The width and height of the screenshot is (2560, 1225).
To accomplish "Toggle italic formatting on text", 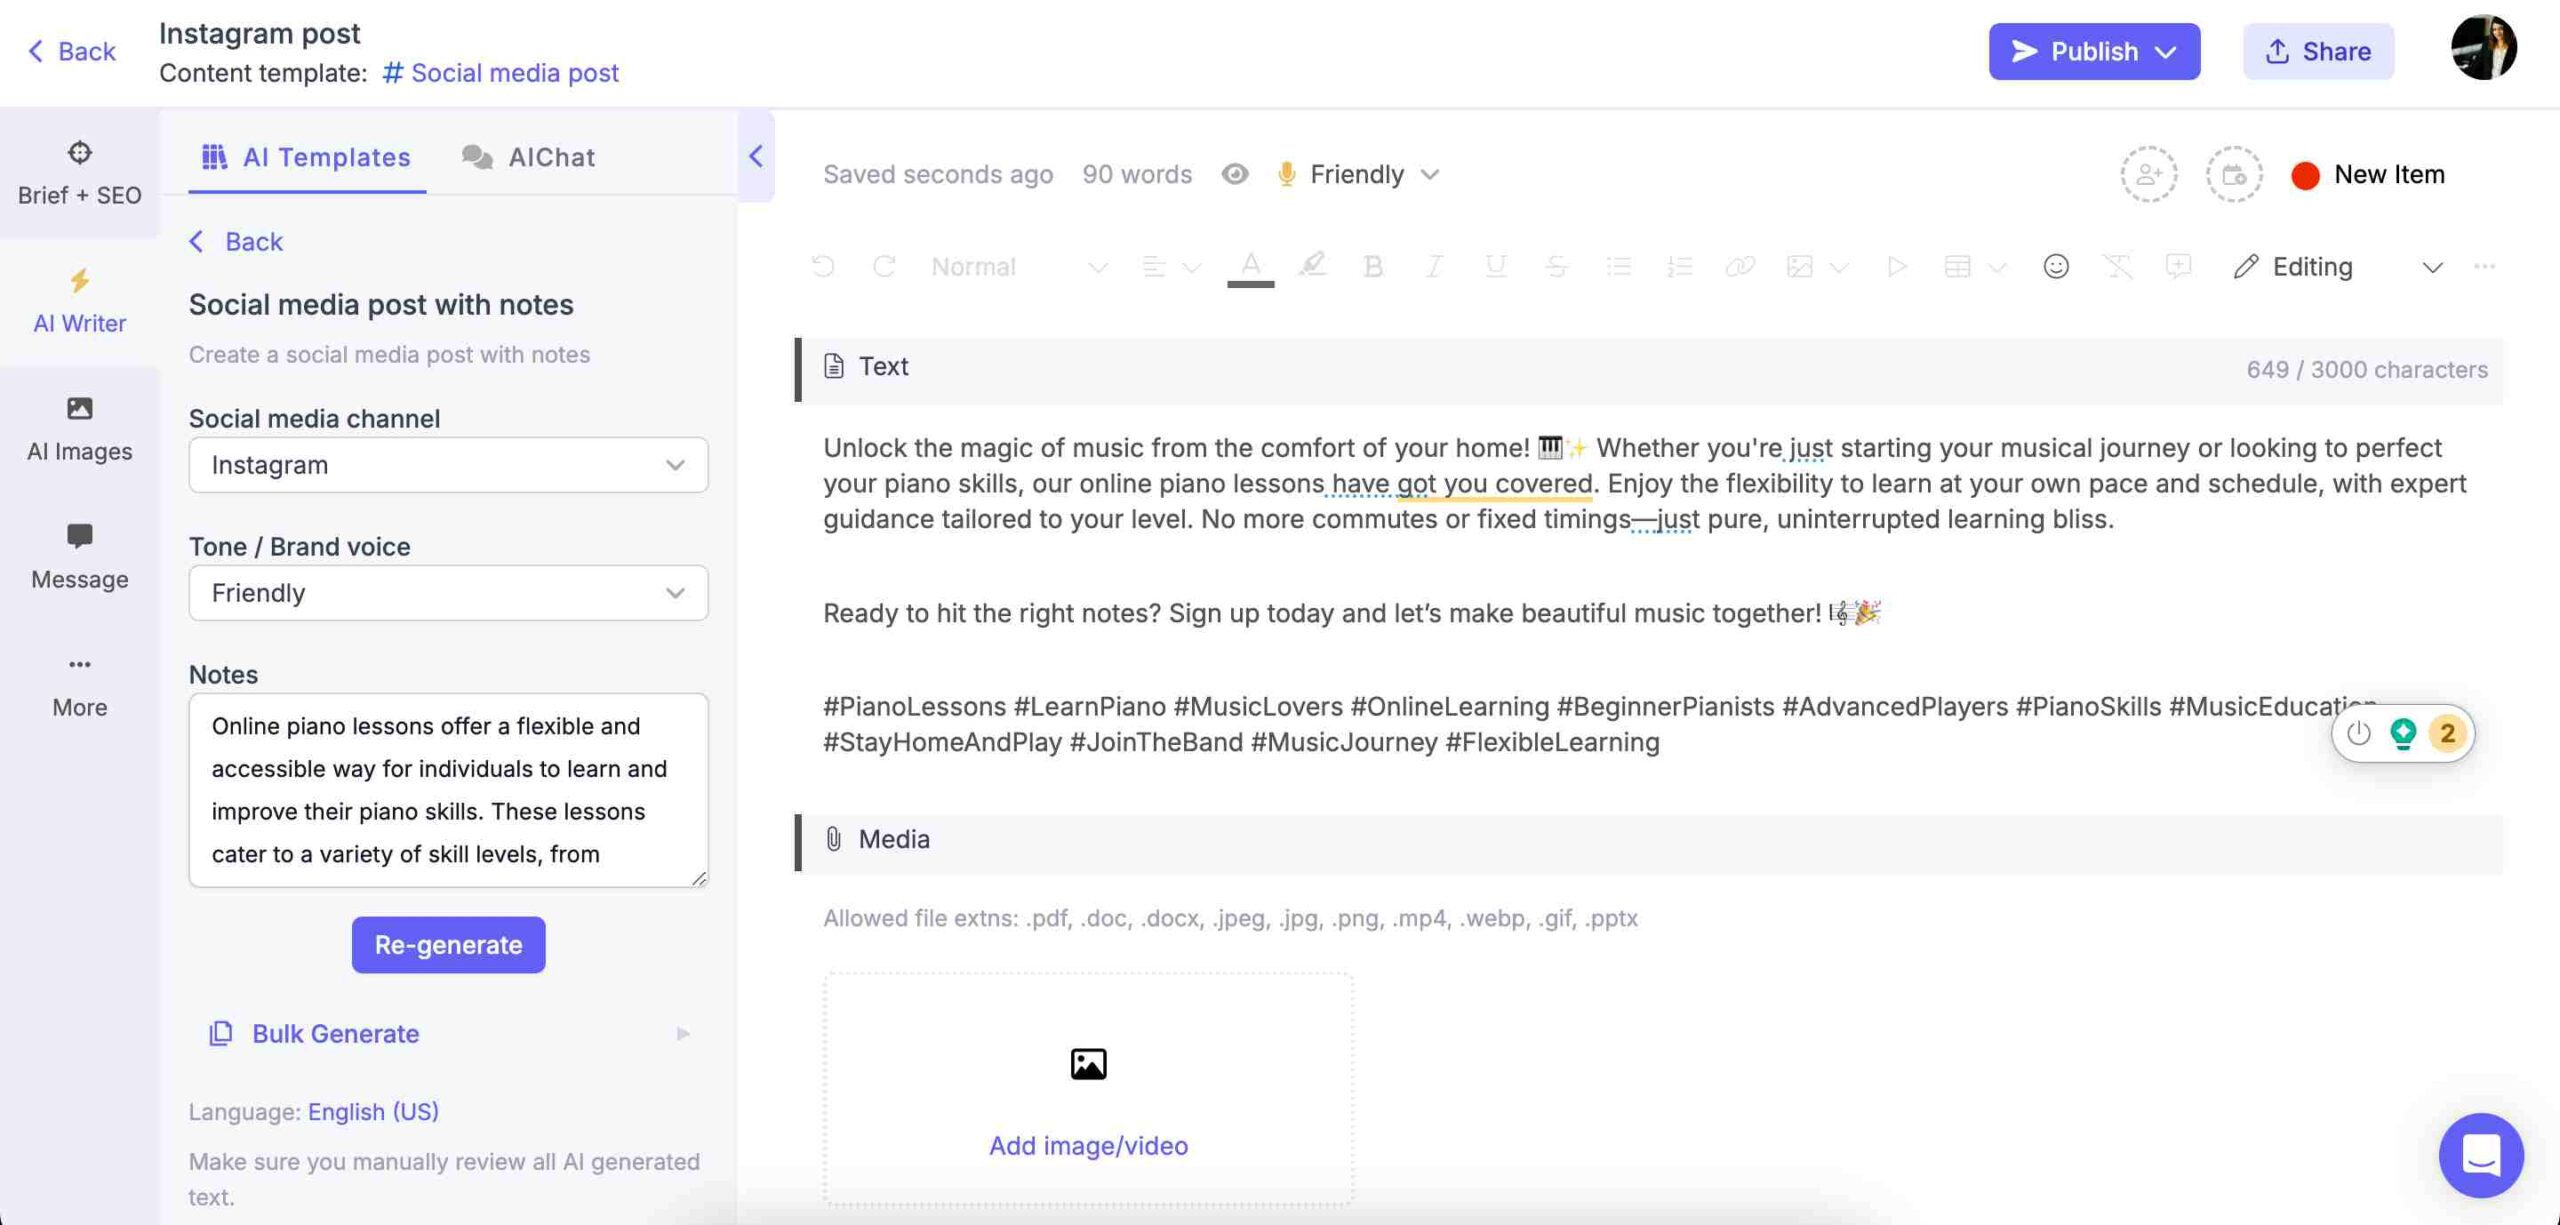I will [x=1430, y=266].
